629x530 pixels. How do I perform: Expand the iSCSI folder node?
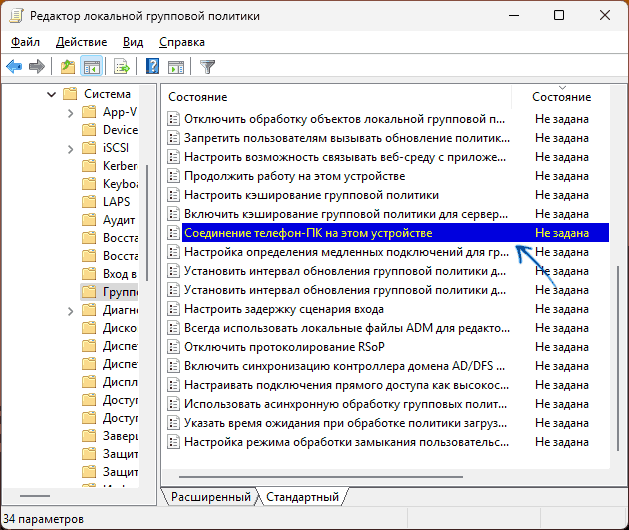point(70,148)
